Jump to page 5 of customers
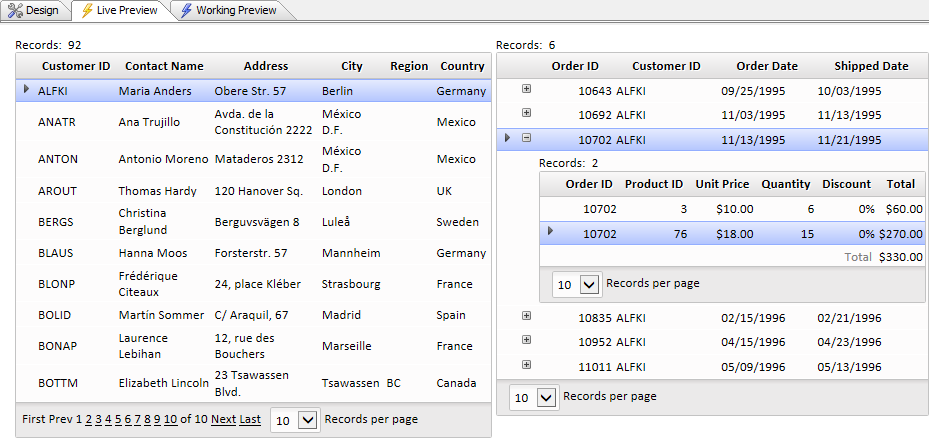This screenshot has width=929, height=438. click(x=118, y=420)
